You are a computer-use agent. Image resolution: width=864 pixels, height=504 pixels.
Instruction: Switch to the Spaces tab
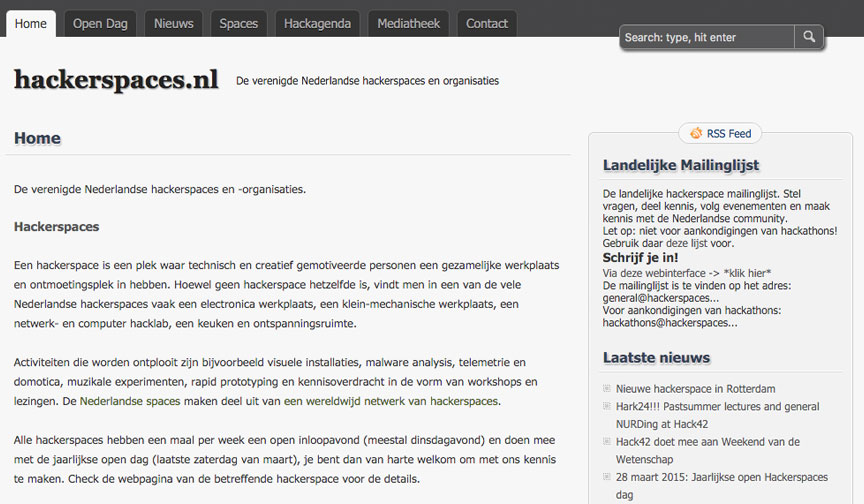[x=239, y=24]
